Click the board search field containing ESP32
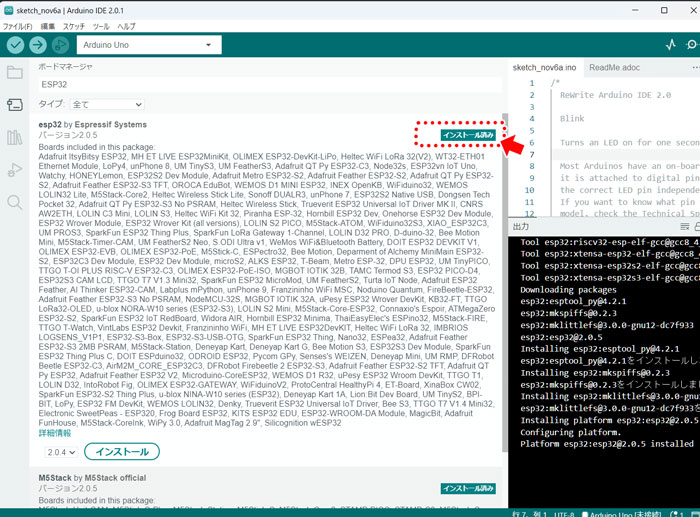The image size is (700, 517). click(270, 84)
